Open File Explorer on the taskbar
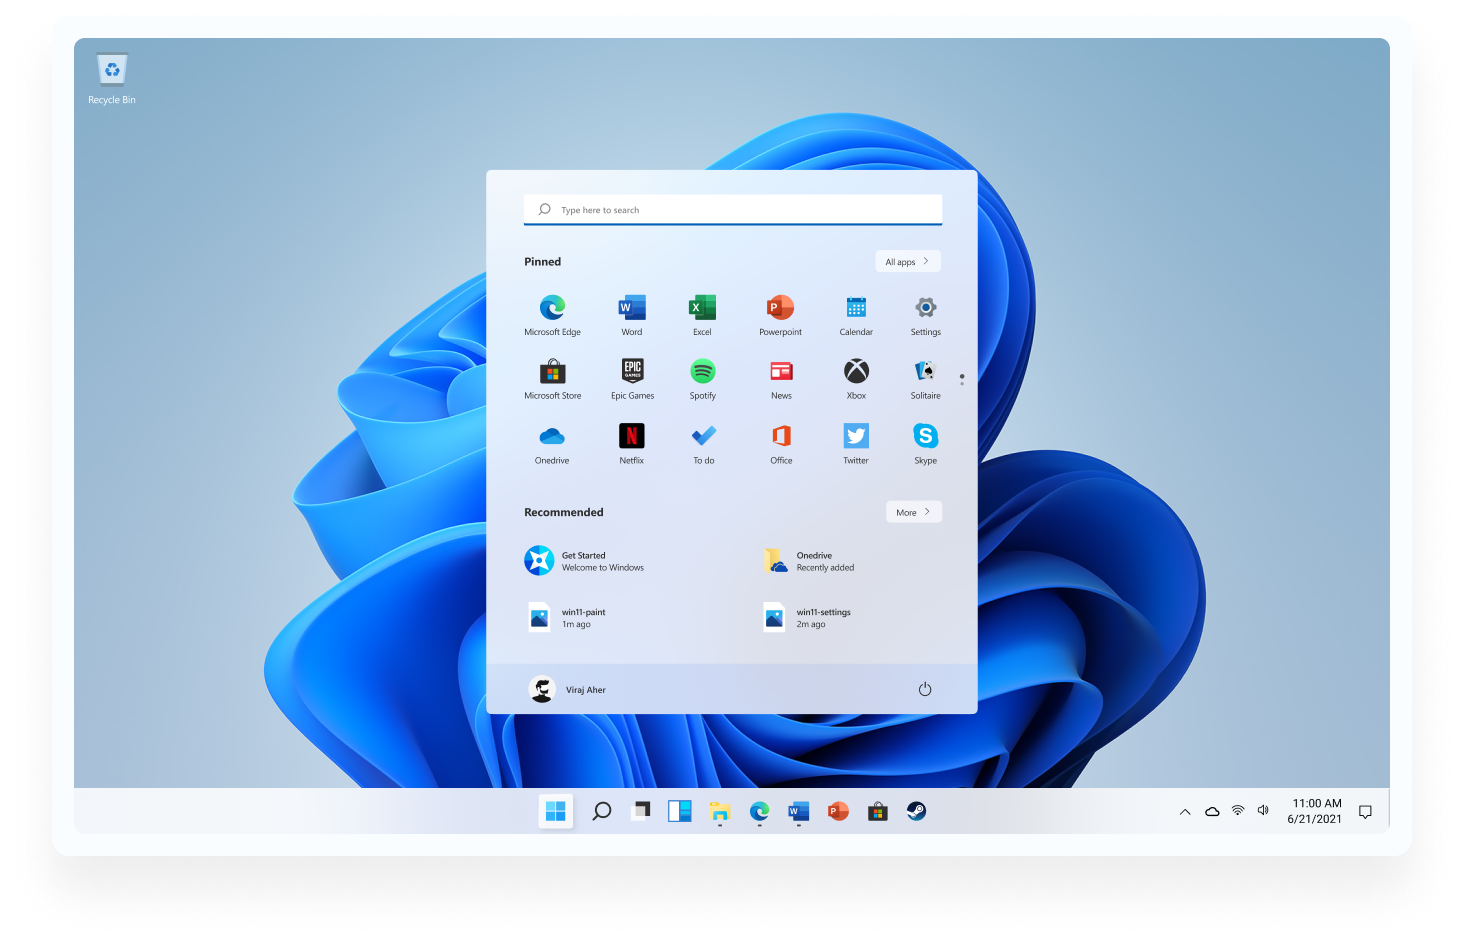Viewport: 1462px width, 942px height. [720, 811]
